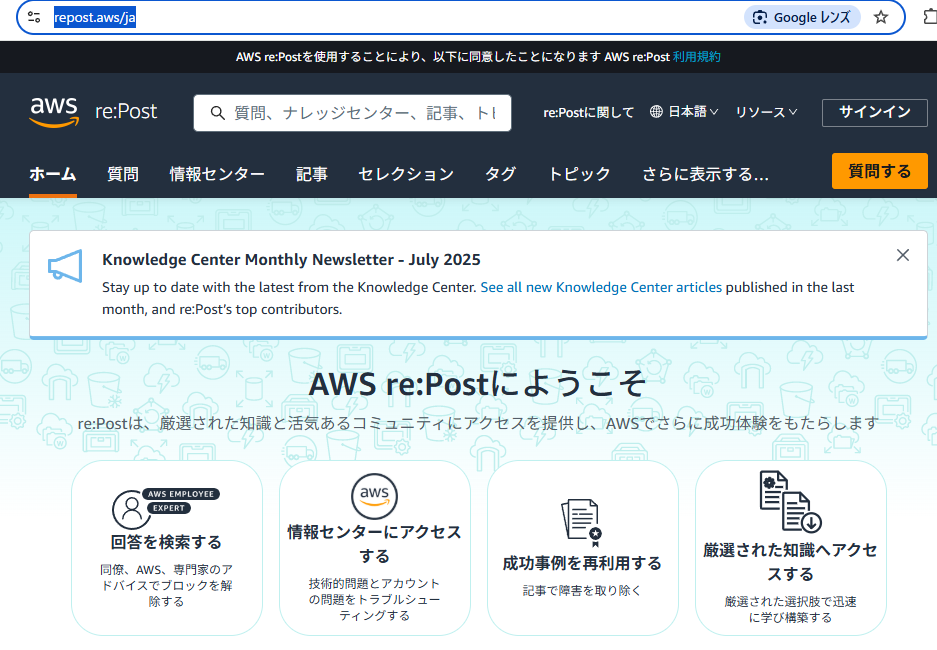Screen dimensions: 937x650
Task: Open the タグ tab
Action: tap(501, 174)
